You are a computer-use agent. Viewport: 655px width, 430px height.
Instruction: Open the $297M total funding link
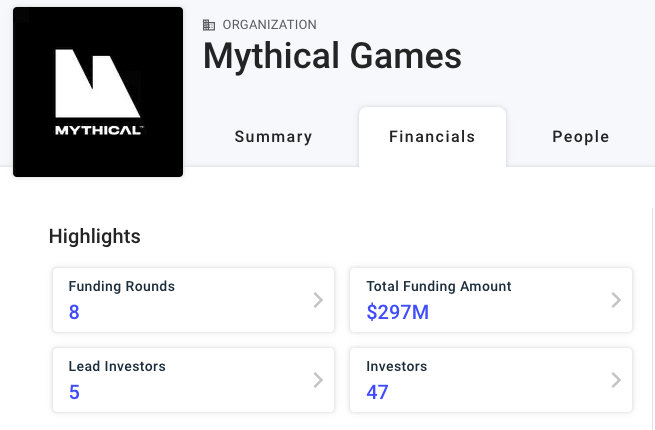click(398, 312)
